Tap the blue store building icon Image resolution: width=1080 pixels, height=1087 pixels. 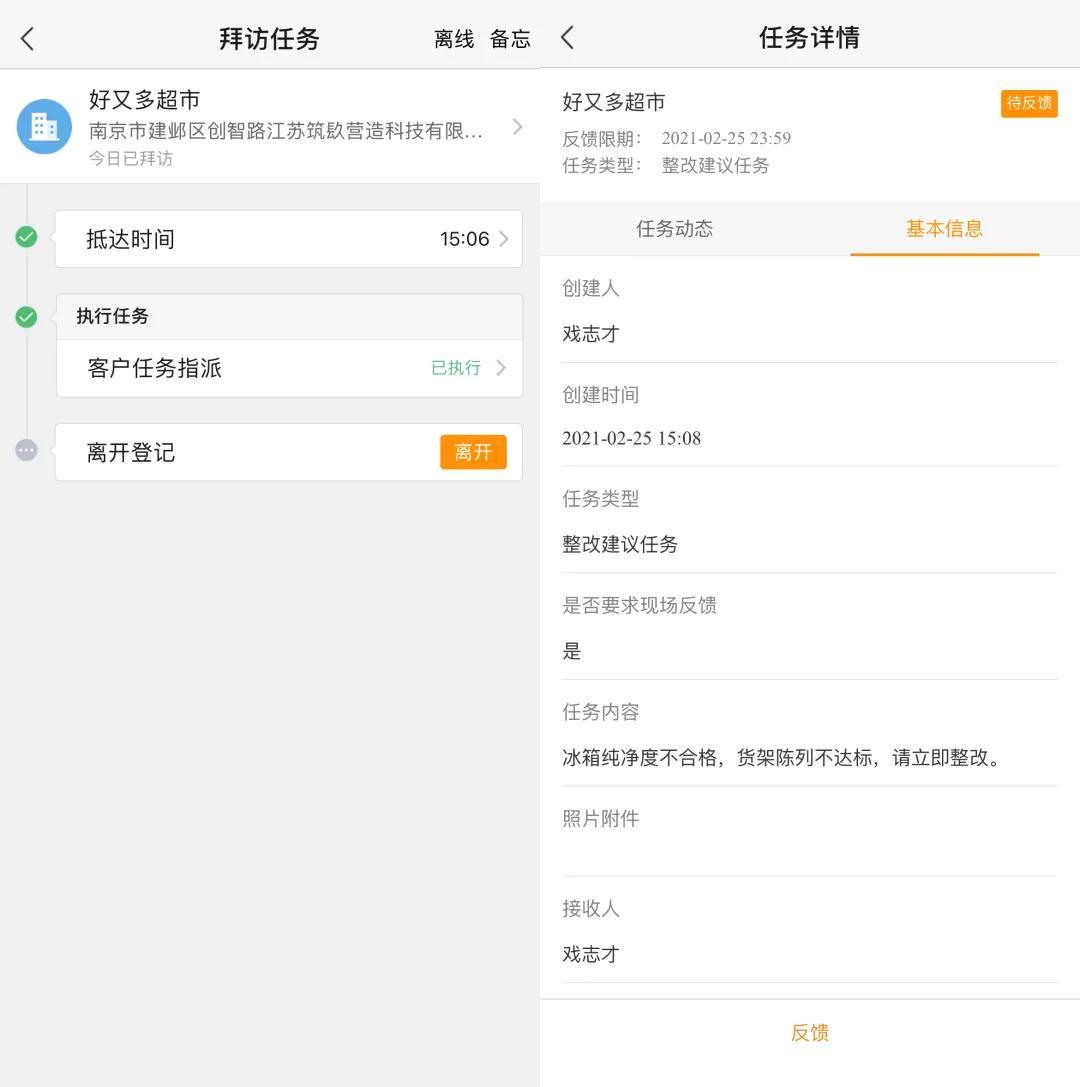coord(44,127)
